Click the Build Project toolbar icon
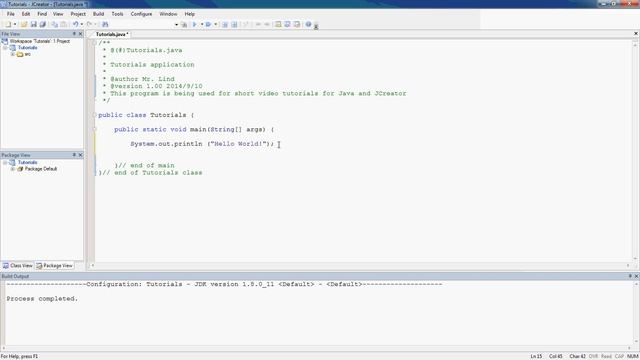Screen dimensions: 640x360 click(184, 24)
